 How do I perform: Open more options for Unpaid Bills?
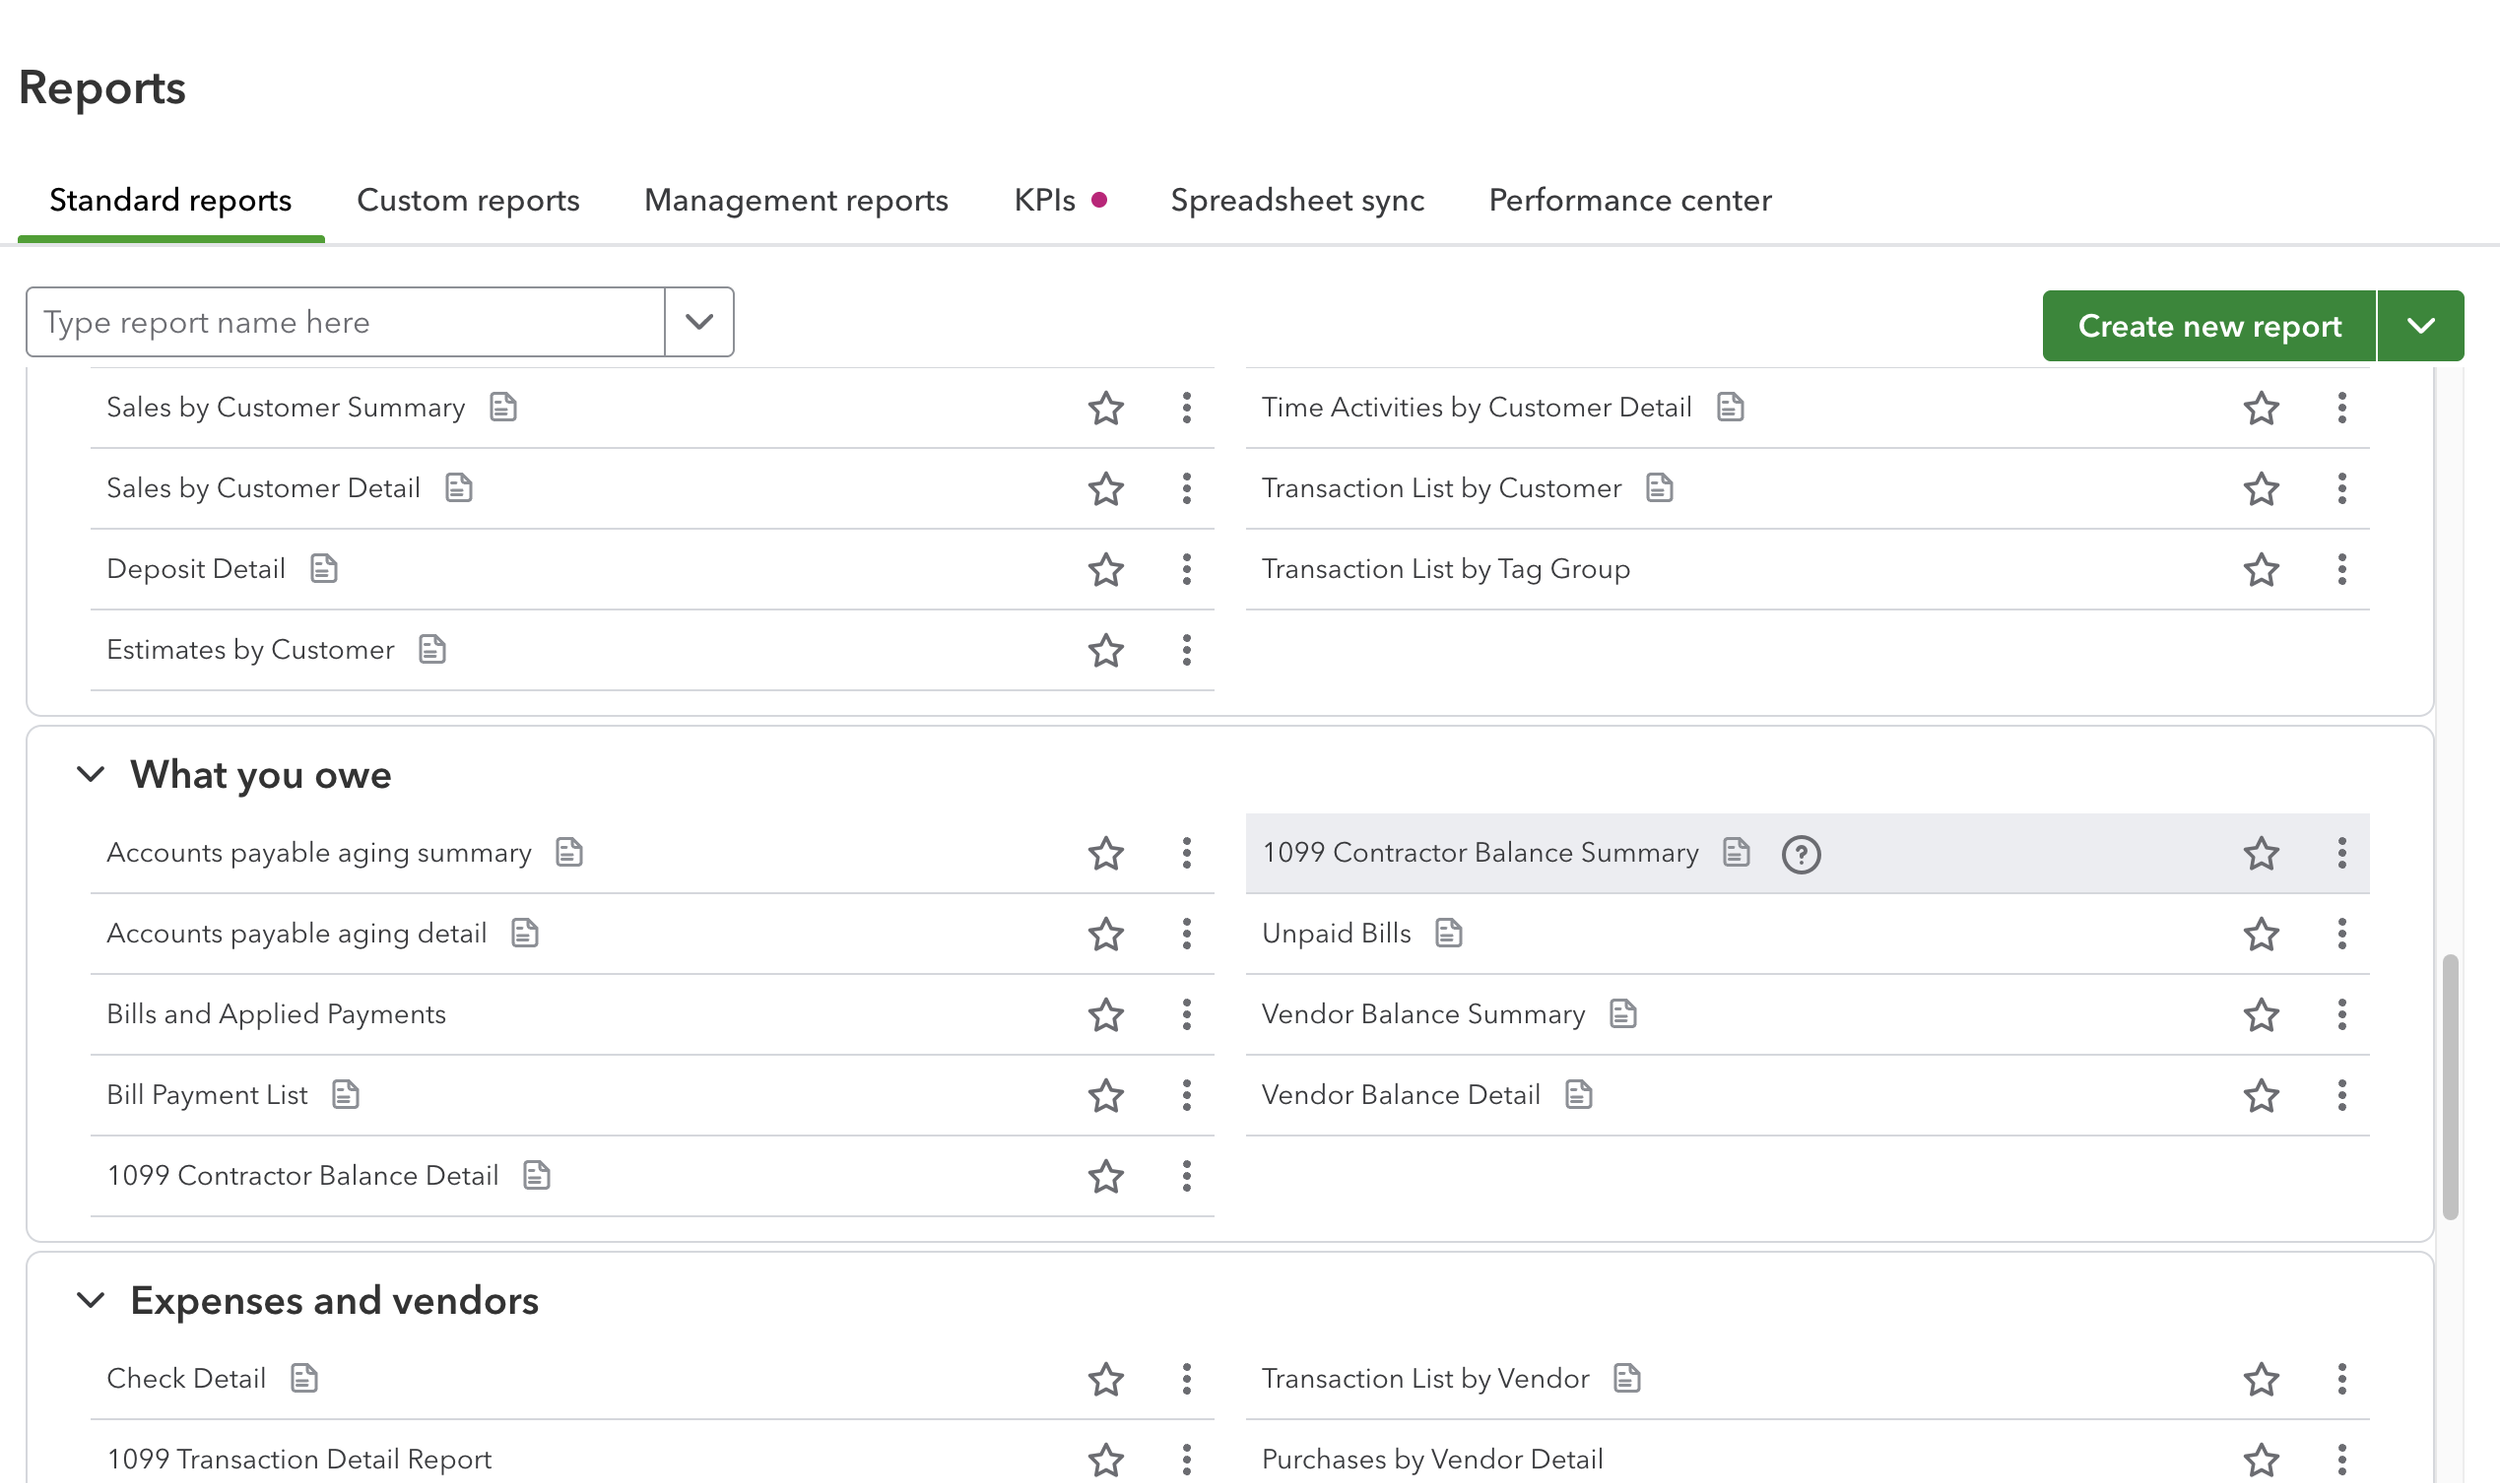[2341, 934]
